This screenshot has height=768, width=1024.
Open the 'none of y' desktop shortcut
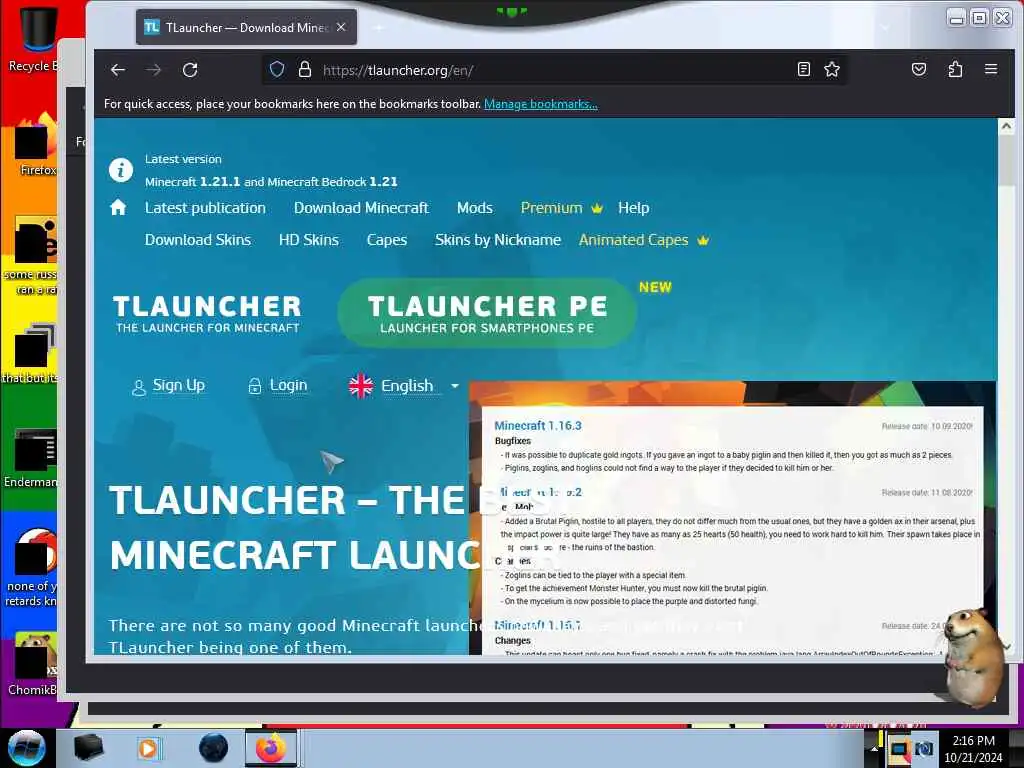pyautogui.click(x=31, y=568)
